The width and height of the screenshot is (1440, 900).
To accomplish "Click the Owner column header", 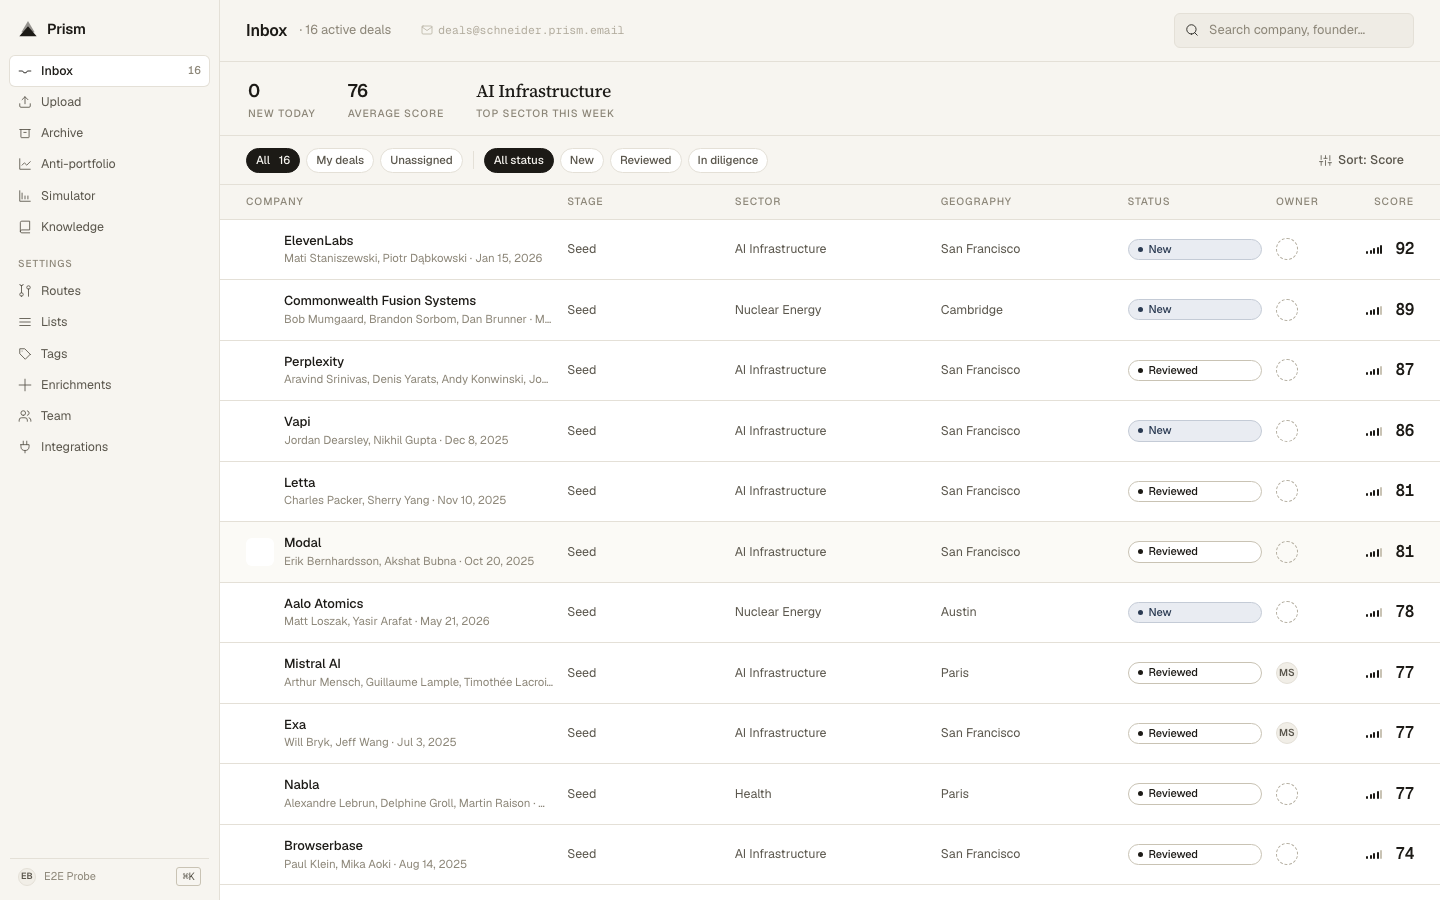I will coord(1297,202).
